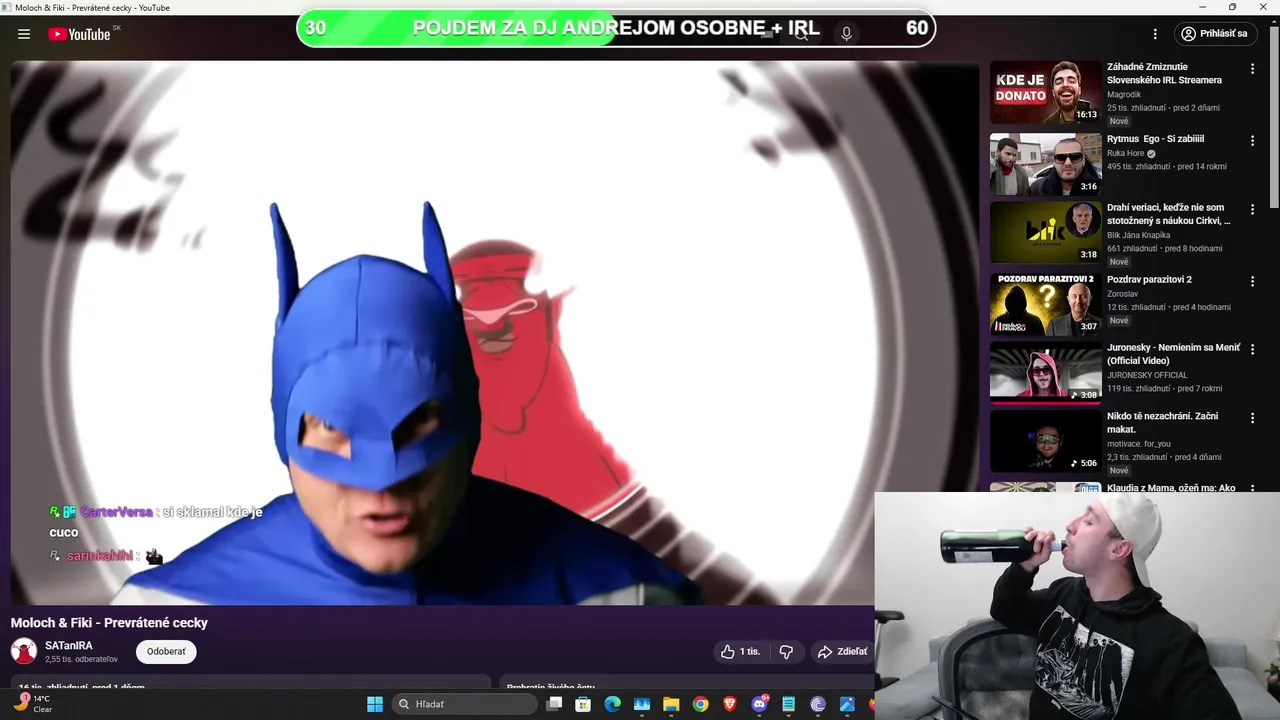1280x720 pixels.
Task: Open the Notepad taskbar icon
Action: tap(789, 704)
